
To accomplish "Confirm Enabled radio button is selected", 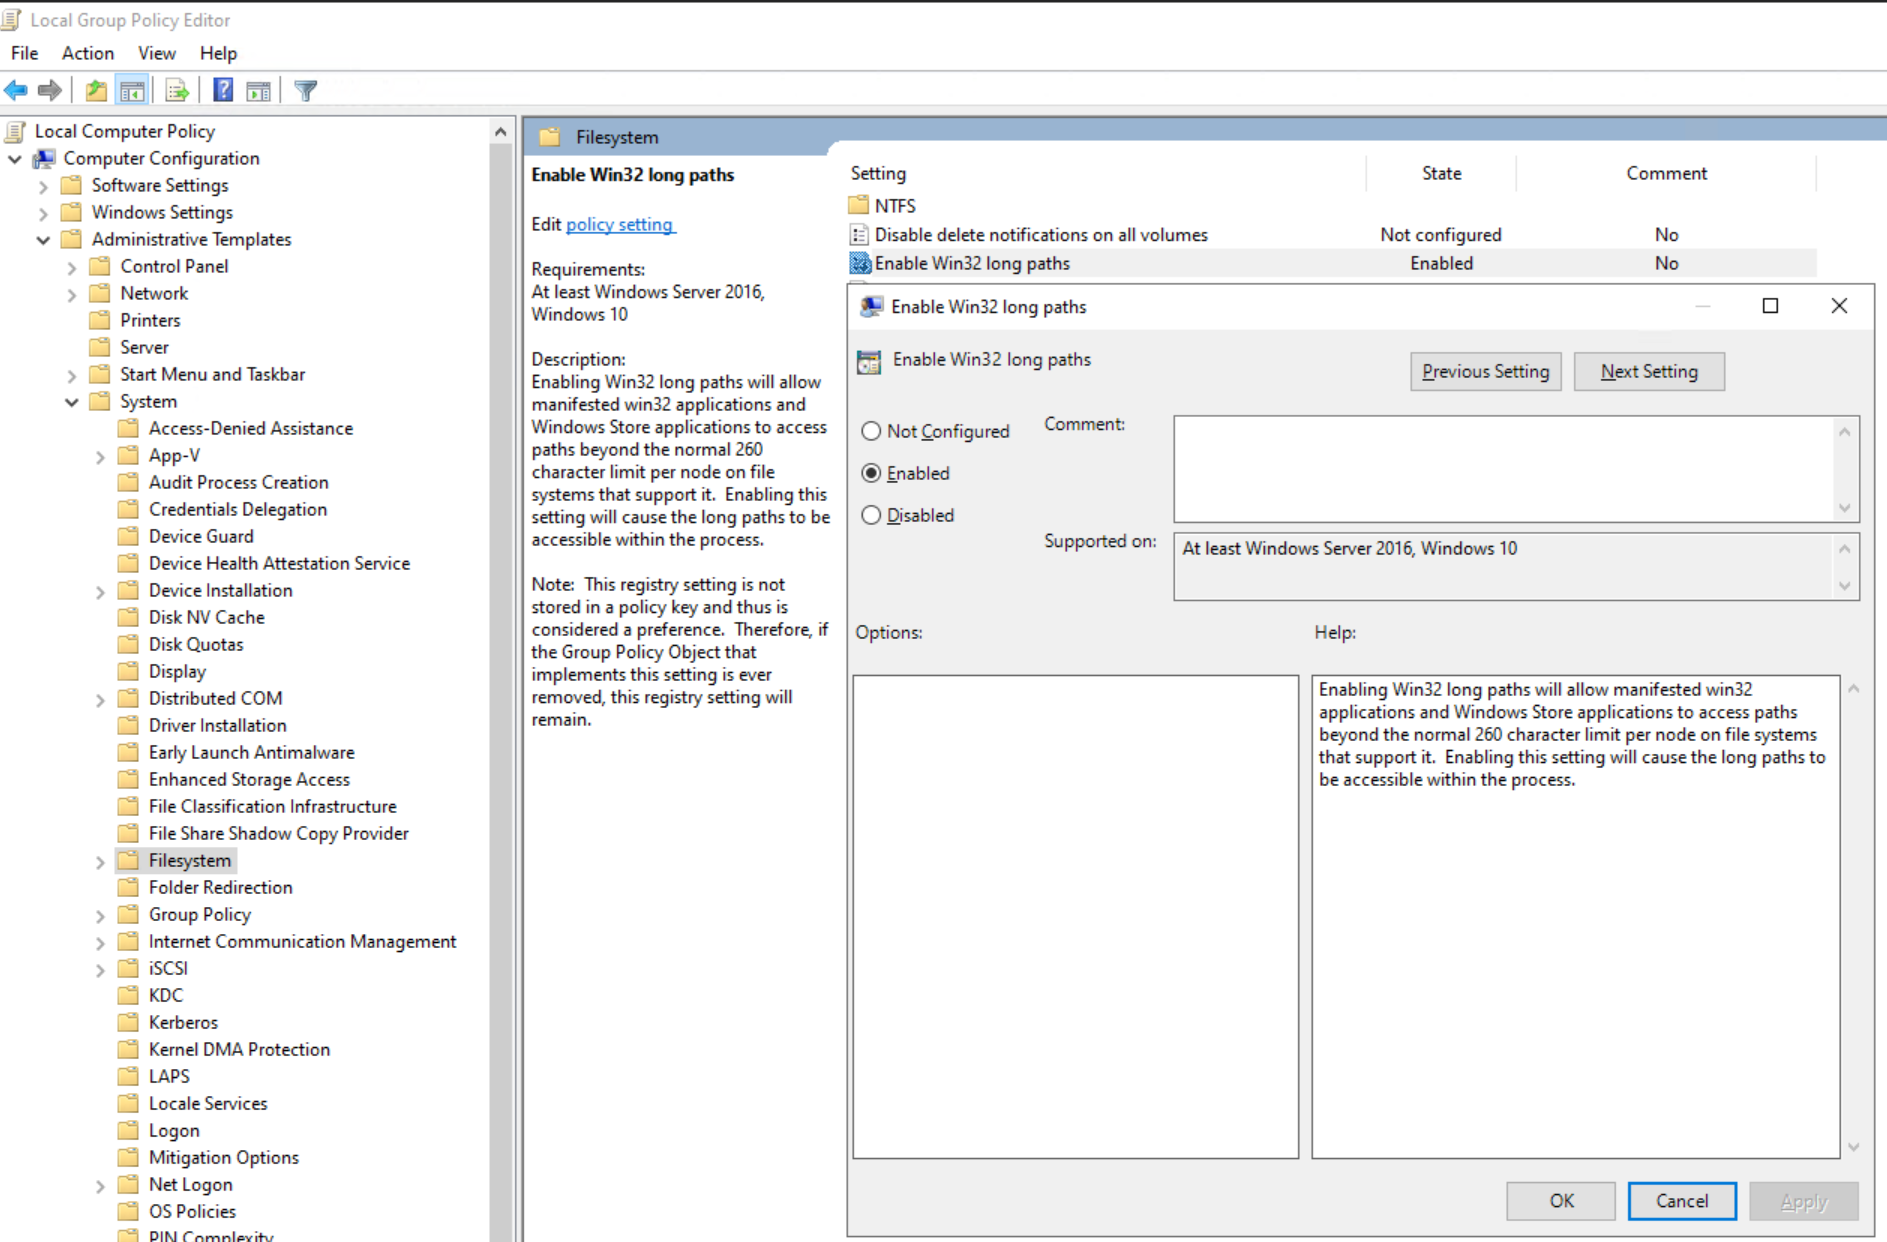I will [871, 473].
